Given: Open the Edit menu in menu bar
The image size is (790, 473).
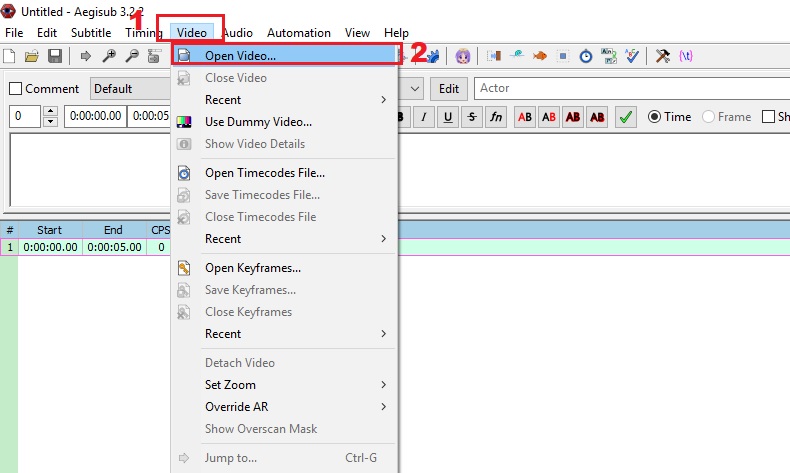Looking at the screenshot, I should [x=47, y=33].
